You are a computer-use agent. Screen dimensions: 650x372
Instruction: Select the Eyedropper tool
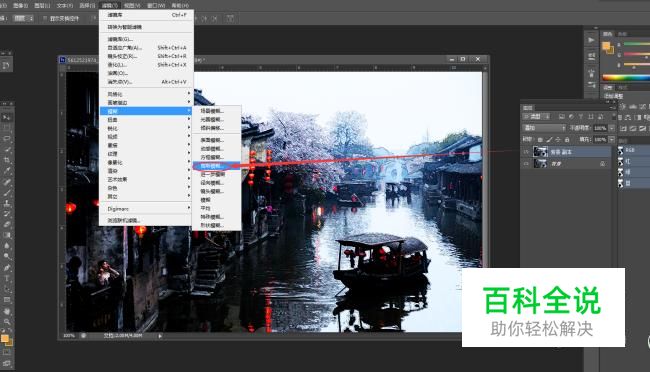coord(7,171)
